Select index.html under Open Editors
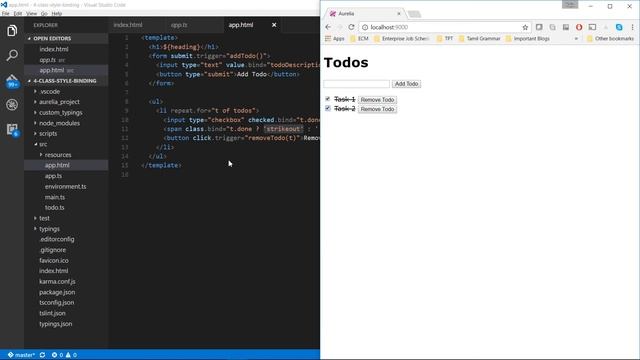 click(x=54, y=49)
